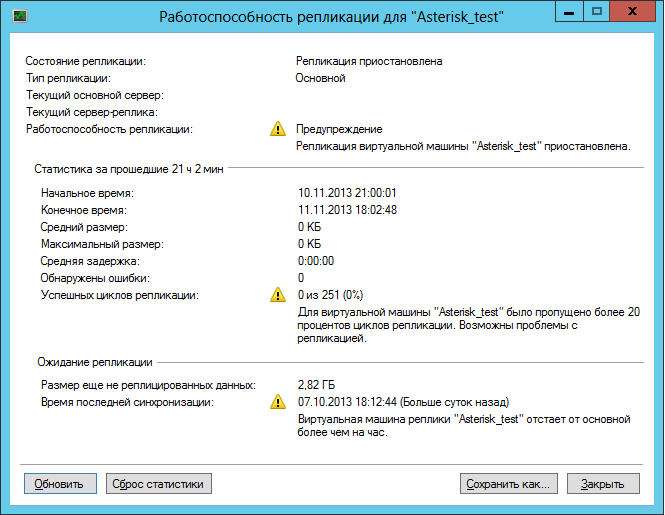Click the start time value "10.11.2013 21:00:01"
This screenshot has height=515, width=665.
347,193
